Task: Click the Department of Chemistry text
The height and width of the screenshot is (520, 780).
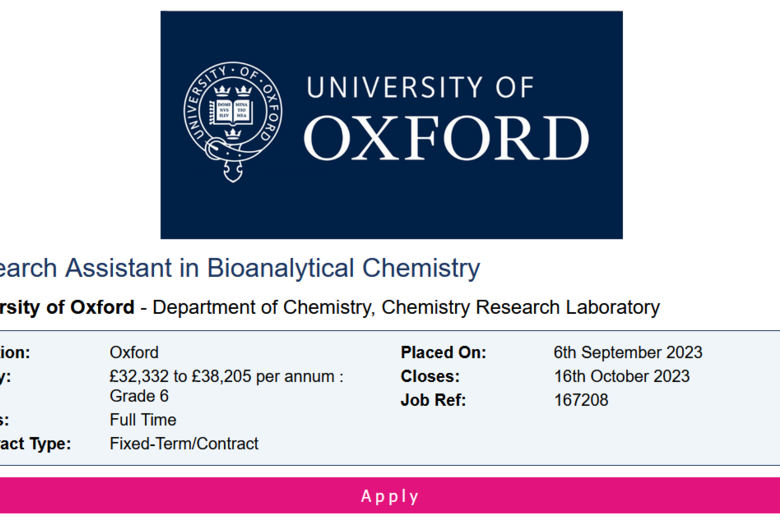Action: (262, 308)
